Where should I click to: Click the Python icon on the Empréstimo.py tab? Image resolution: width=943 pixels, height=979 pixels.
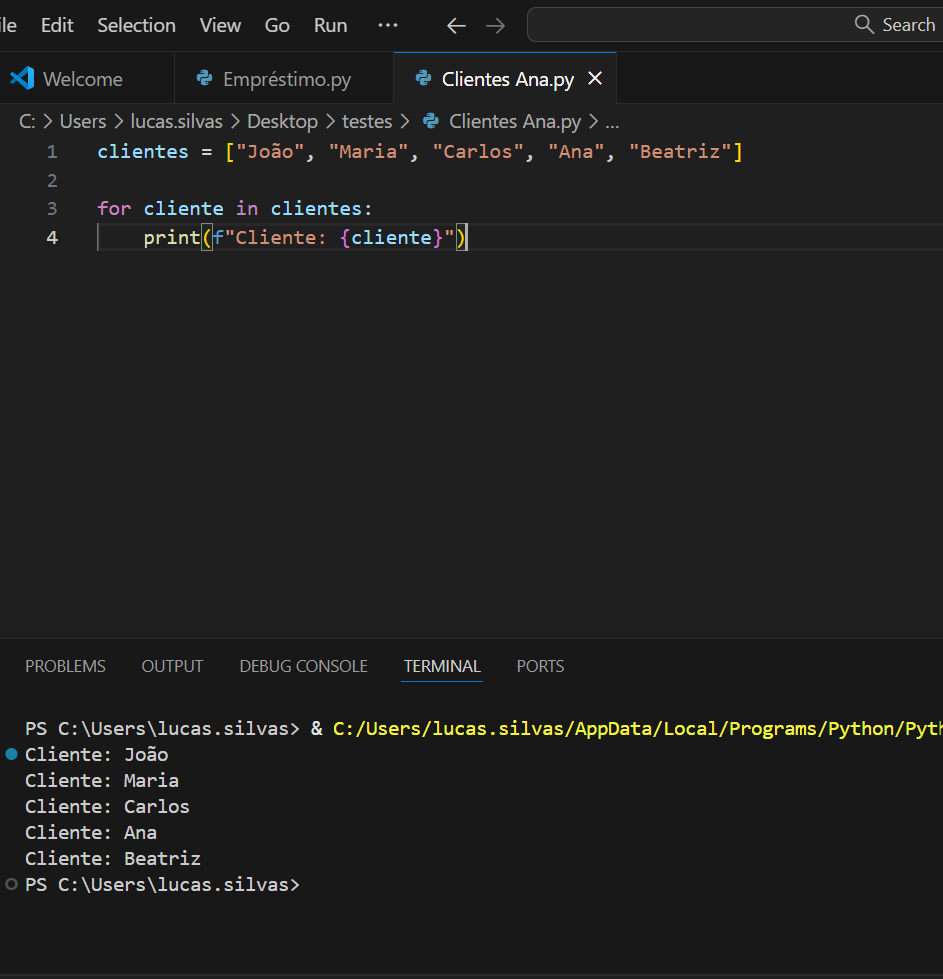tap(205, 79)
